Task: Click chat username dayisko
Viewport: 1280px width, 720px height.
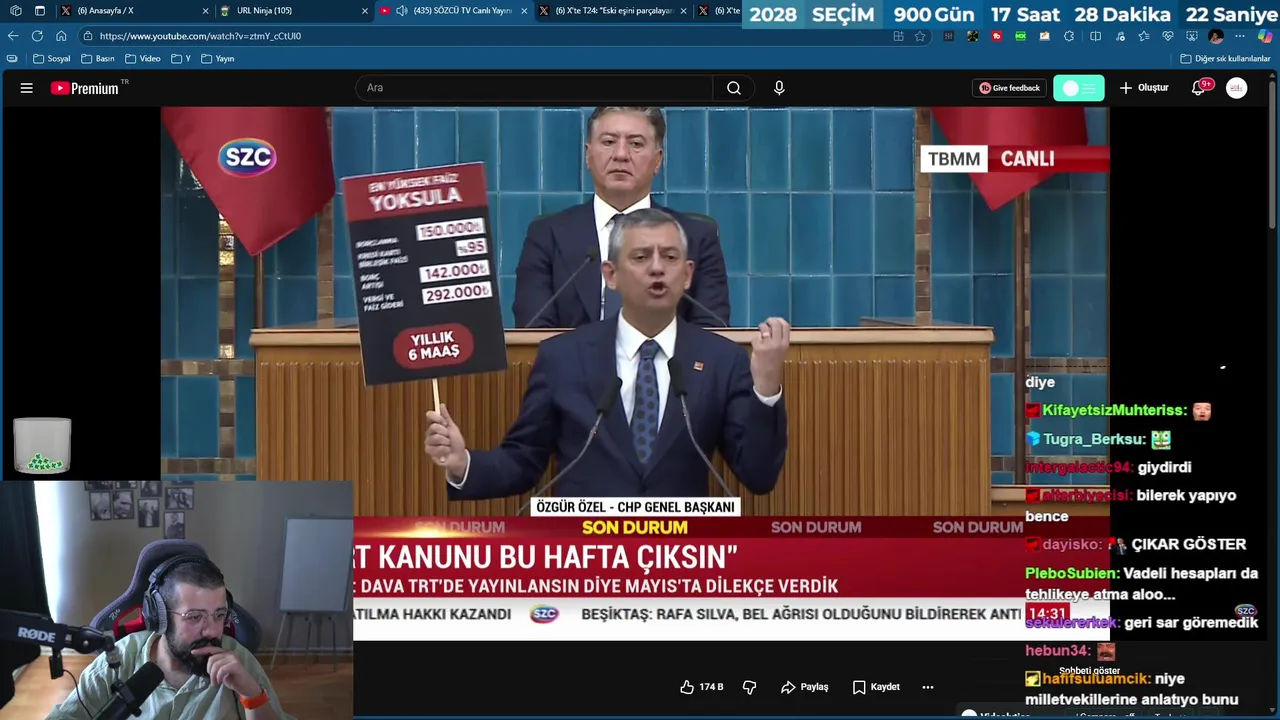Action: (1072, 544)
